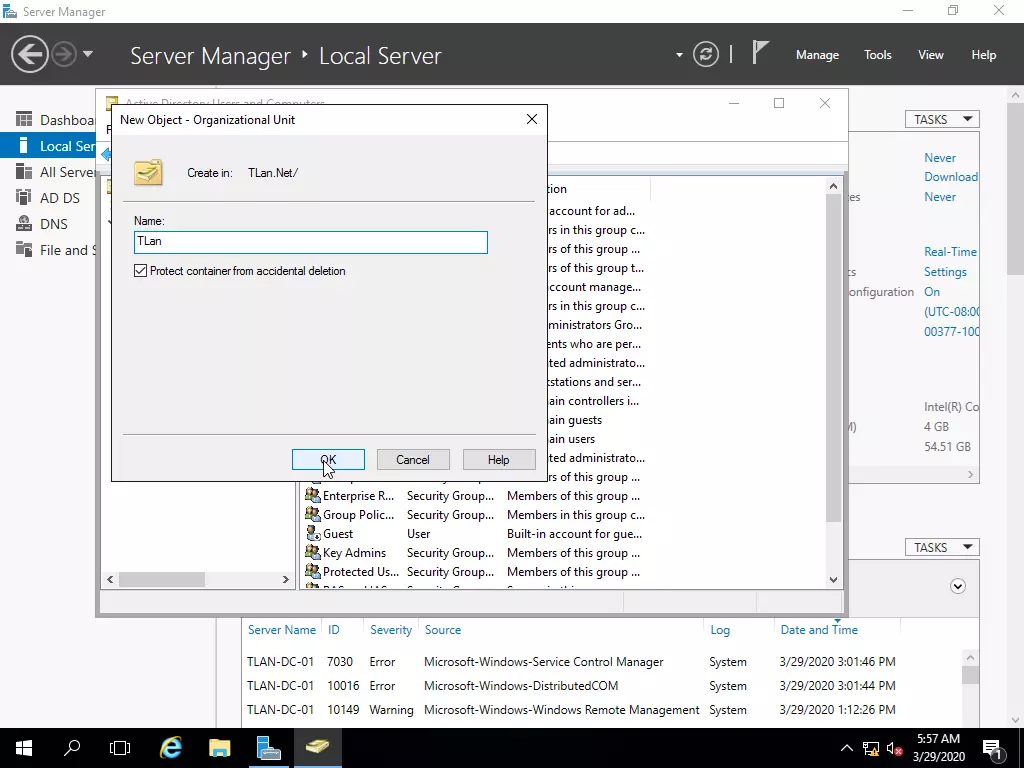Open the taskbar clock showing 5:57 AM
Image resolution: width=1024 pixels, height=768 pixels.
(938, 748)
